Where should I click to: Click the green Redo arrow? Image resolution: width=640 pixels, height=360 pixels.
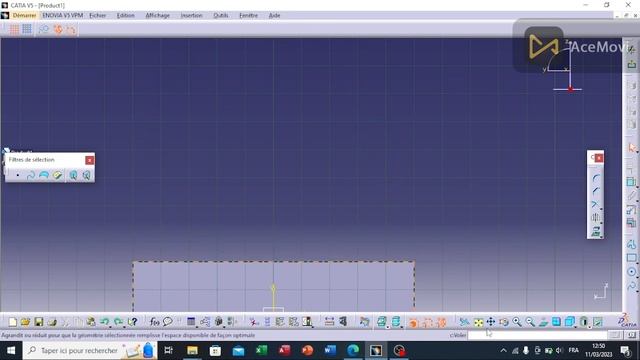(x=118, y=322)
